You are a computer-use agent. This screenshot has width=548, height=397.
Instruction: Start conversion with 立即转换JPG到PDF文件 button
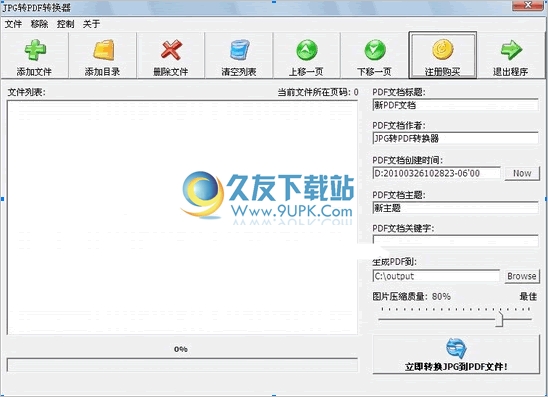point(456,354)
